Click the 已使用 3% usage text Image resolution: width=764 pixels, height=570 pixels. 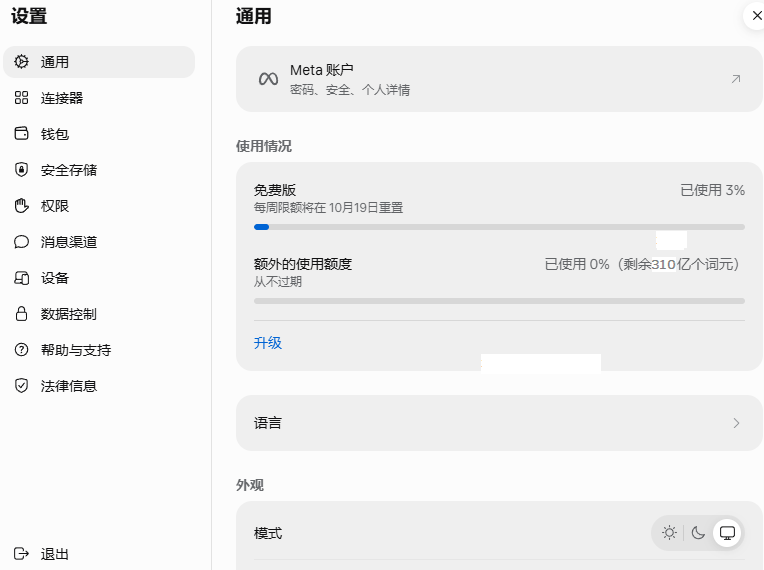(x=712, y=190)
